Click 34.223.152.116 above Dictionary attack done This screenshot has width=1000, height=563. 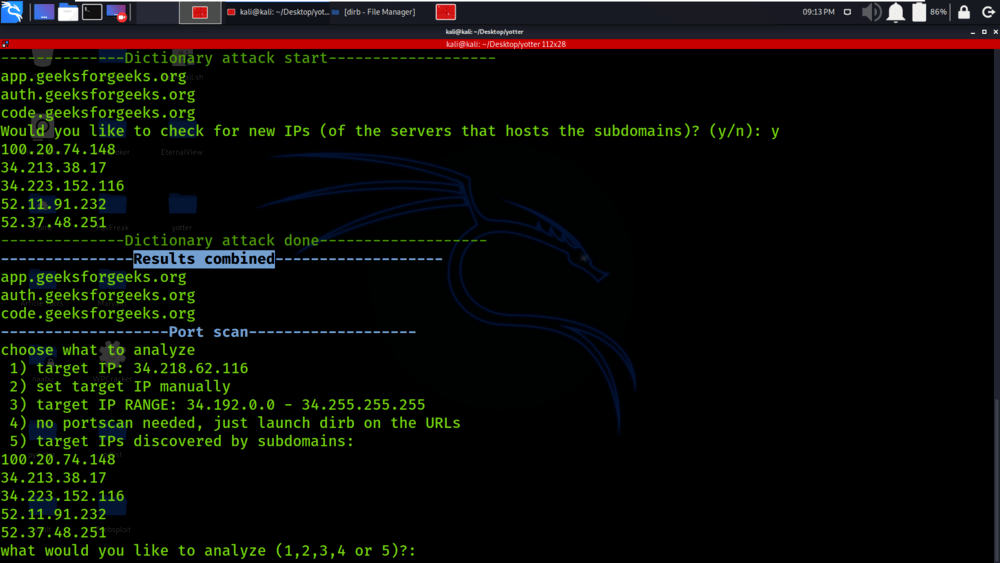(x=62, y=186)
